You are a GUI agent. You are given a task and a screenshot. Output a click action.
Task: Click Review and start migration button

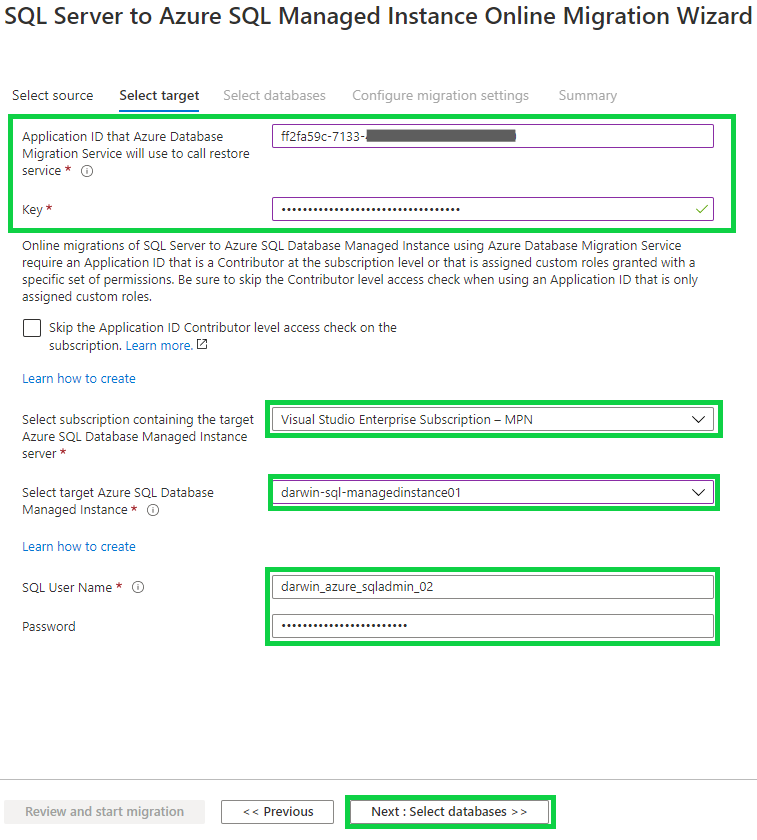click(x=104, y=812)
